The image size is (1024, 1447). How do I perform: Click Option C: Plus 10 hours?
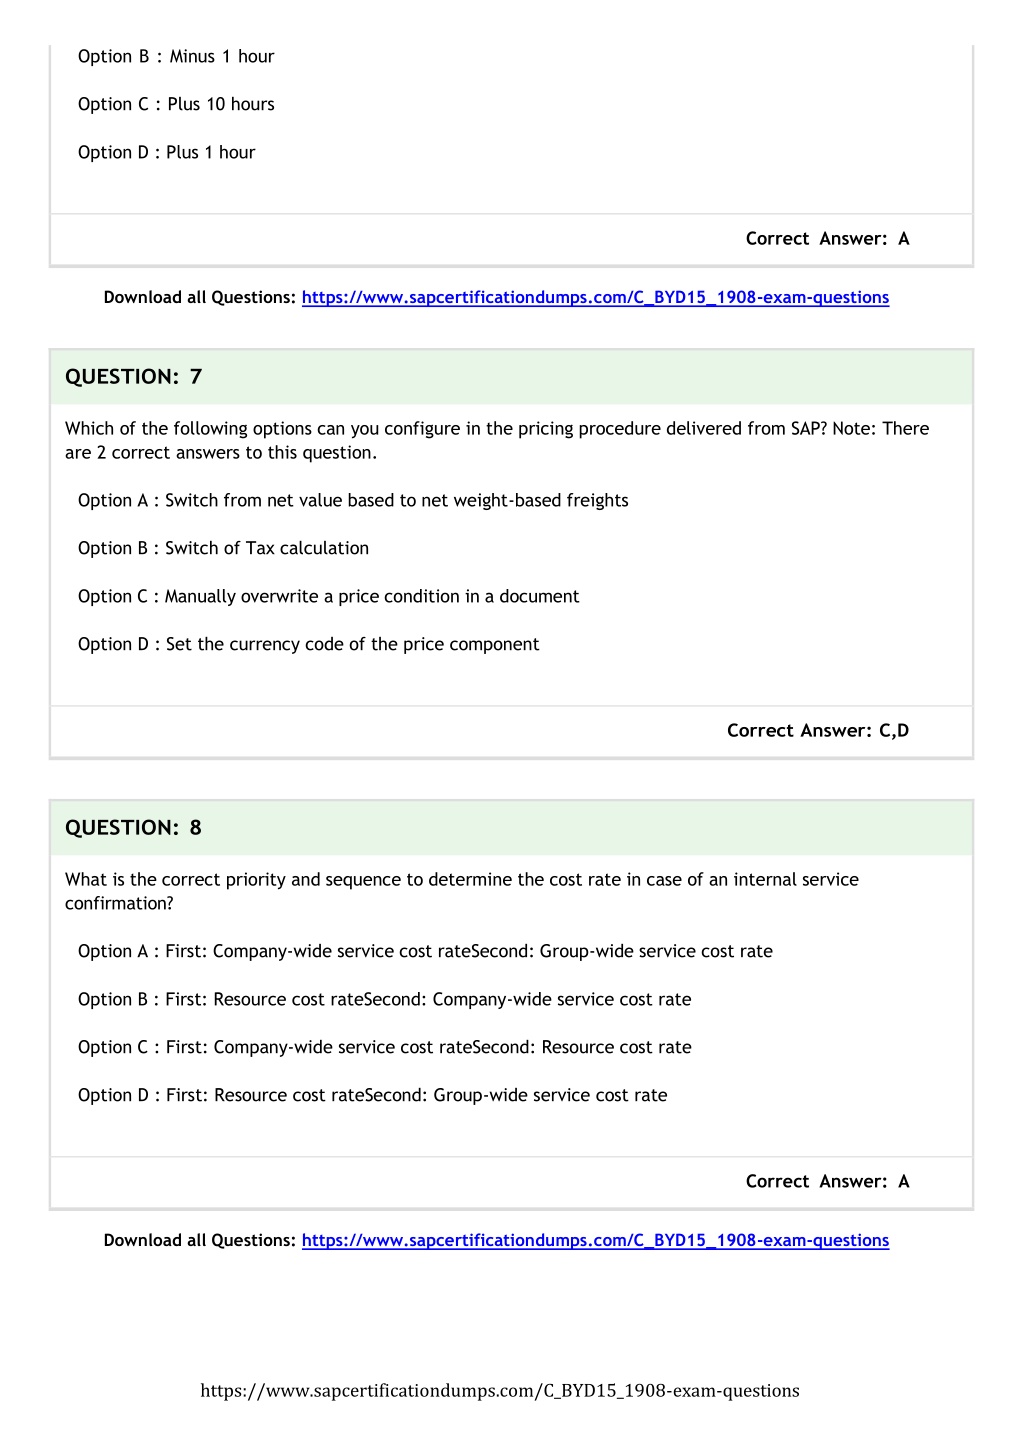(176, 104)
